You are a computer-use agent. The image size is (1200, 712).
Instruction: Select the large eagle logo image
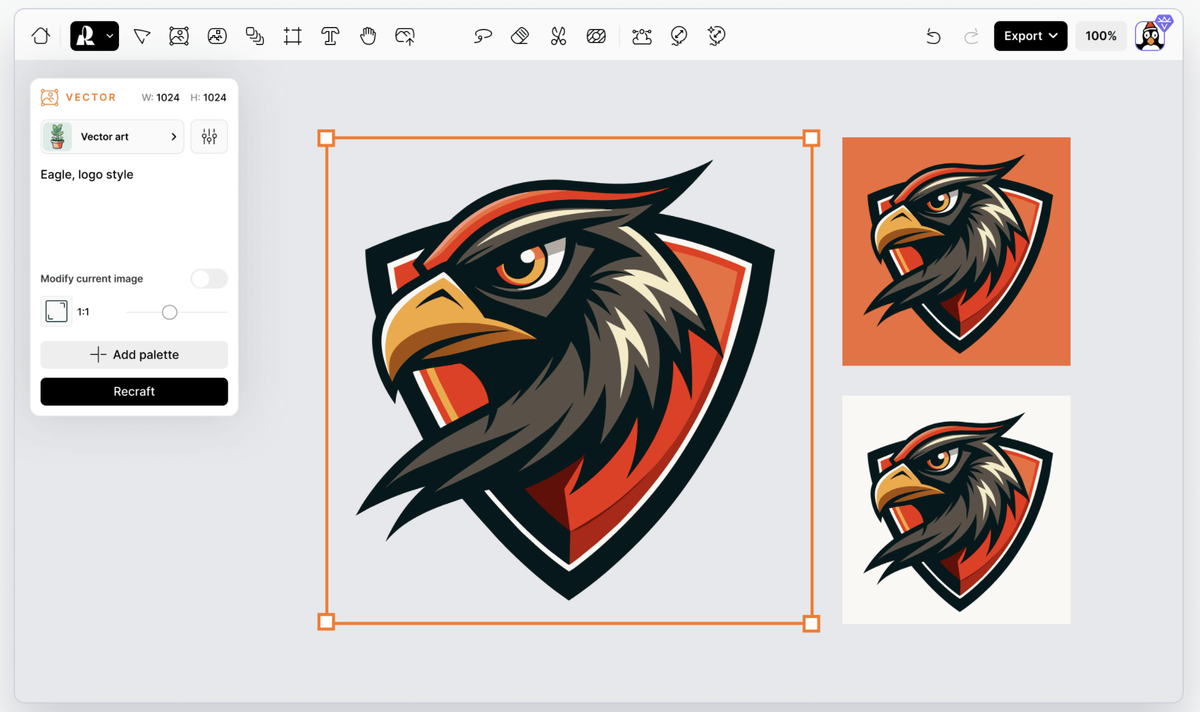[x=568, y=380]
